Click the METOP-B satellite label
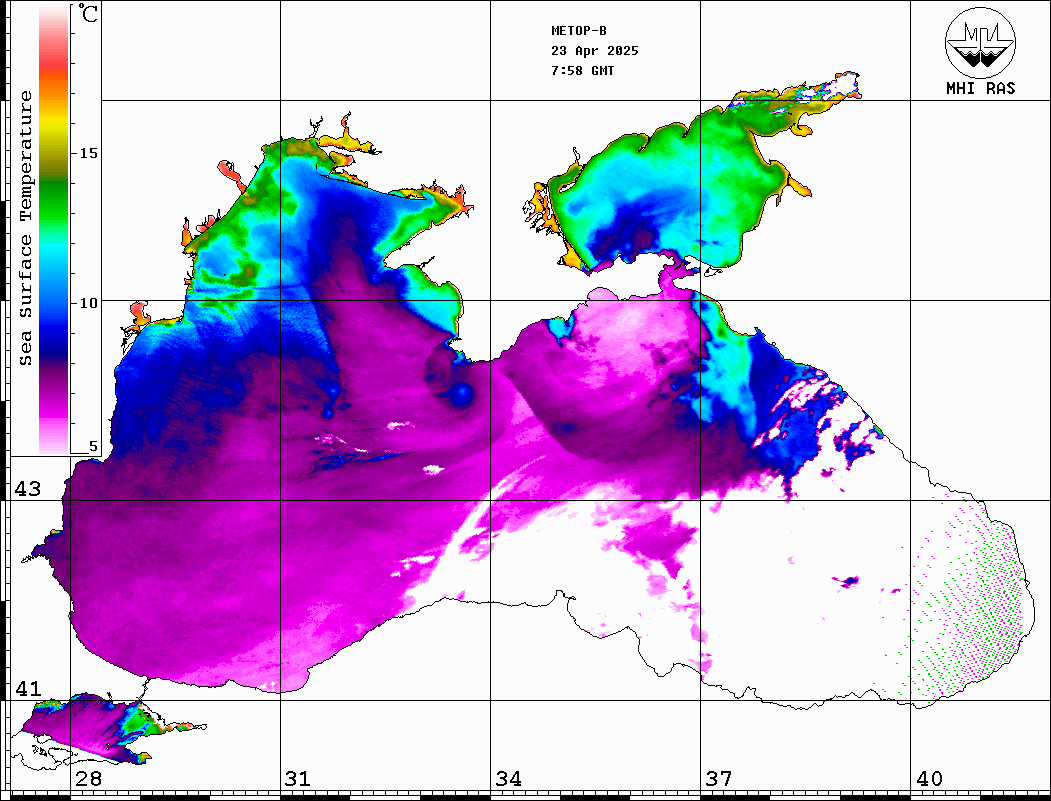 click(578, 31)
